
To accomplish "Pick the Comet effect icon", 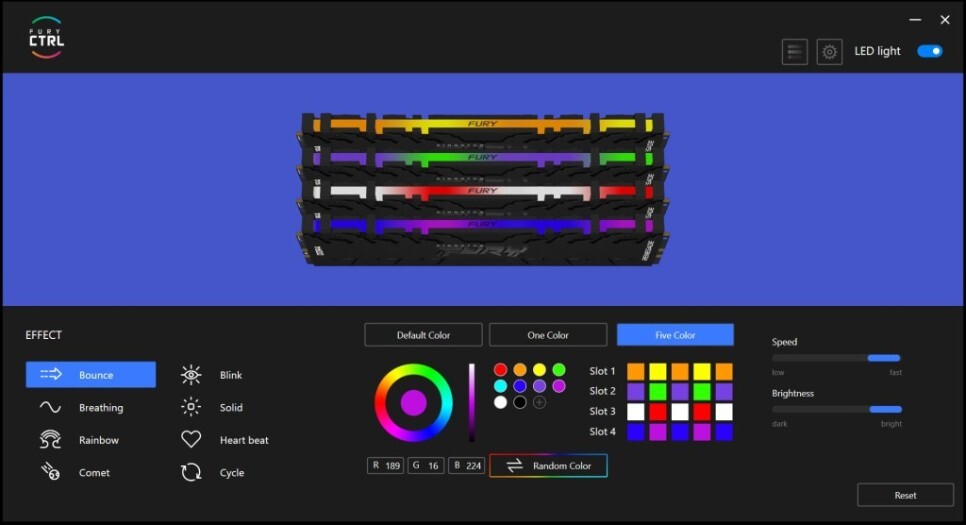I will point(51,472).
